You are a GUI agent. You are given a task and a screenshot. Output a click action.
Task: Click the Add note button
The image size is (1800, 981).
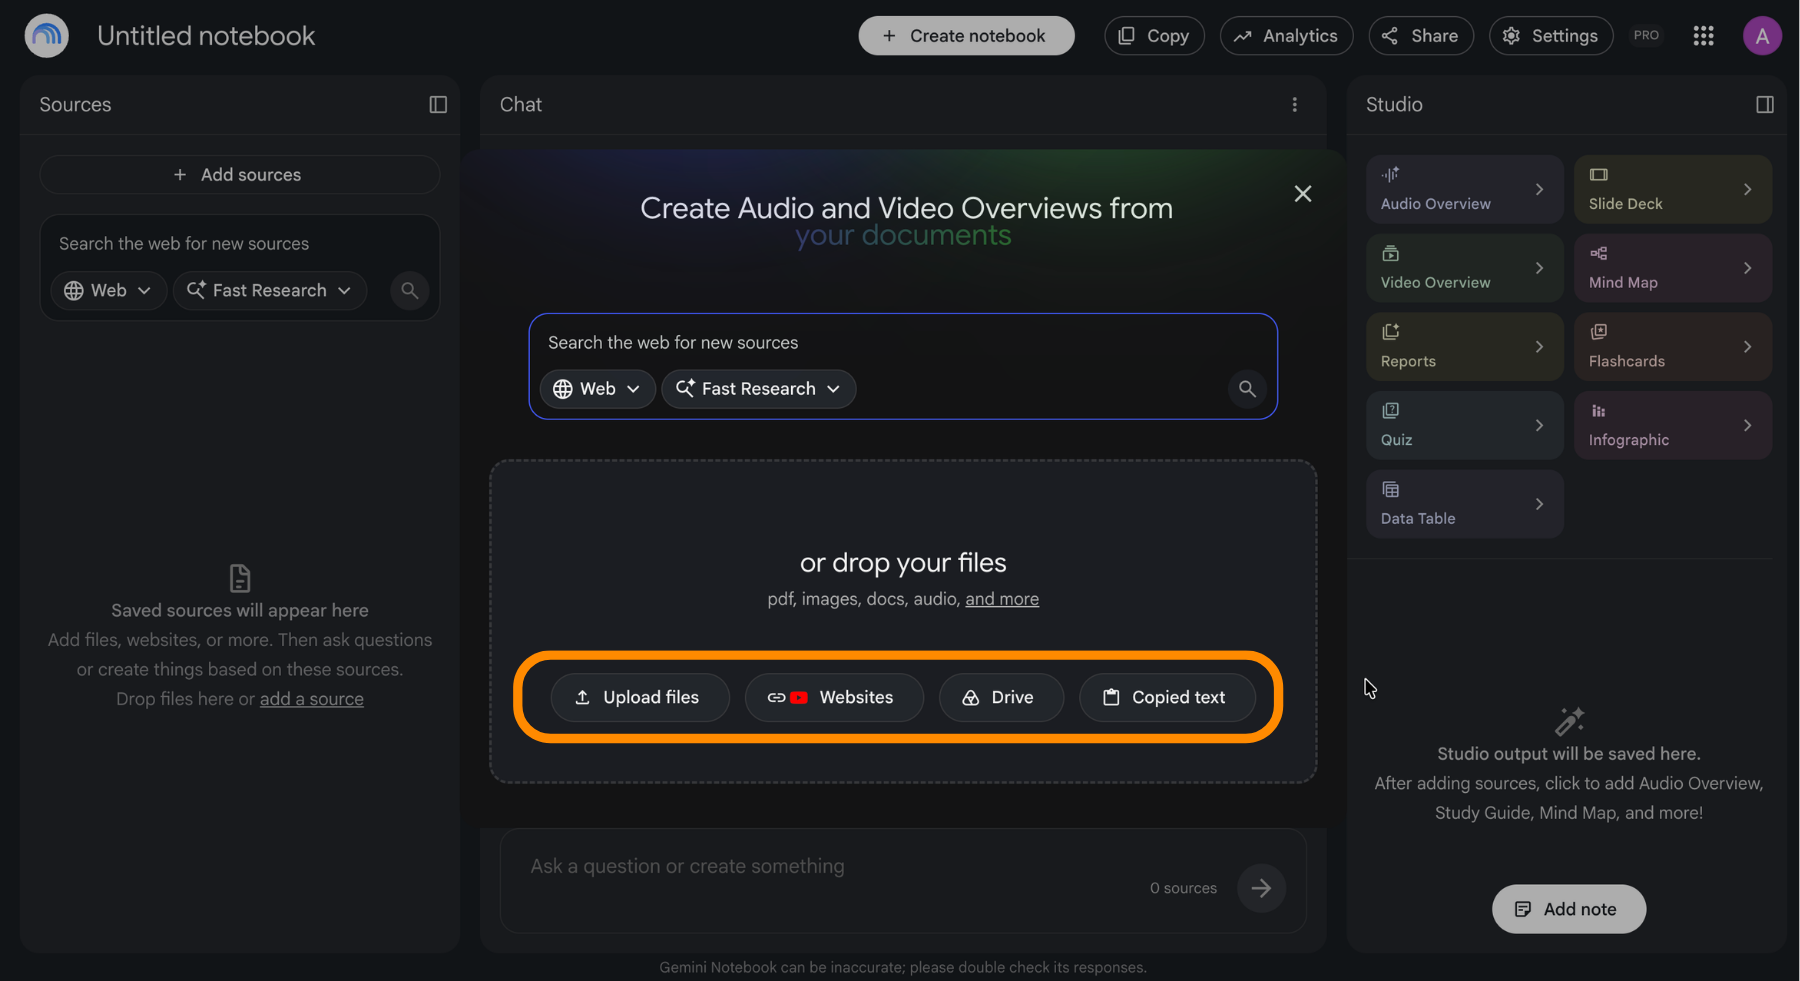[x=1568, y=909]
